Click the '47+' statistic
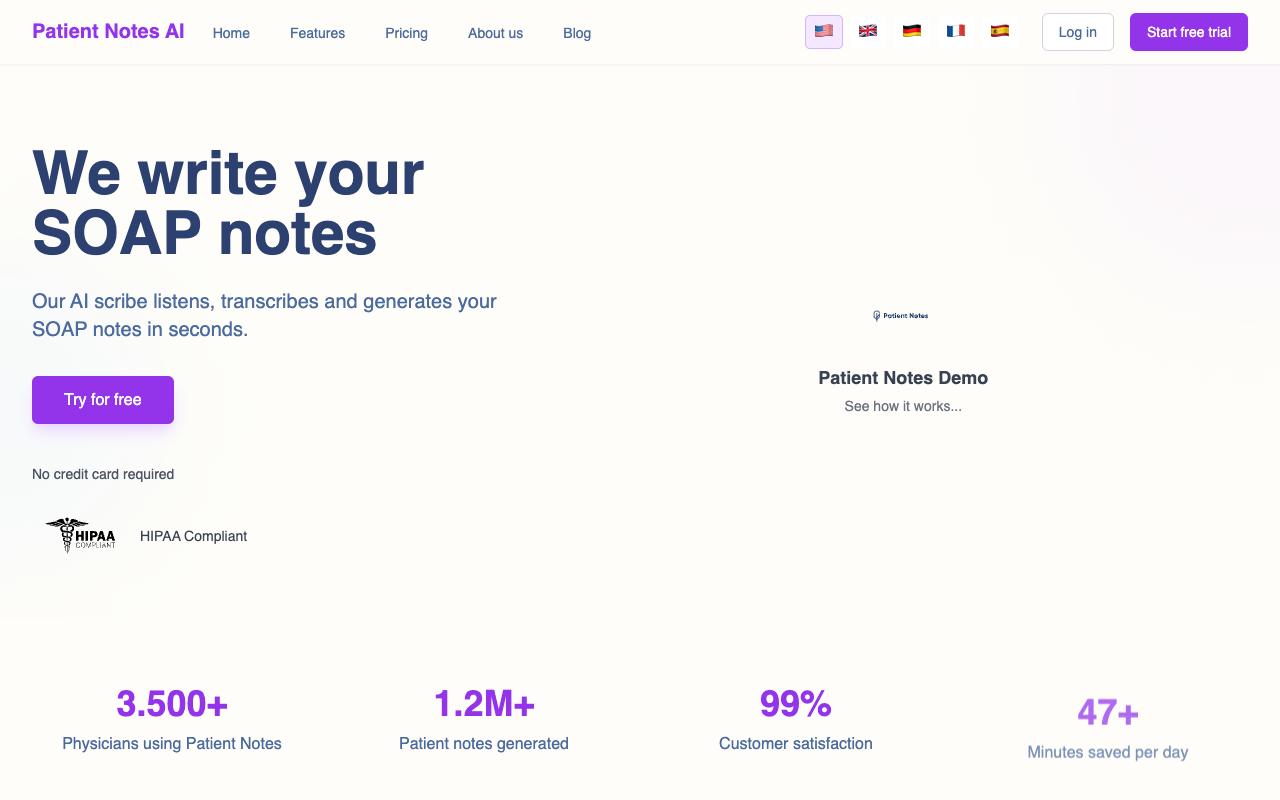The width and height of the screenshot is (1280, 800). 1108,712
